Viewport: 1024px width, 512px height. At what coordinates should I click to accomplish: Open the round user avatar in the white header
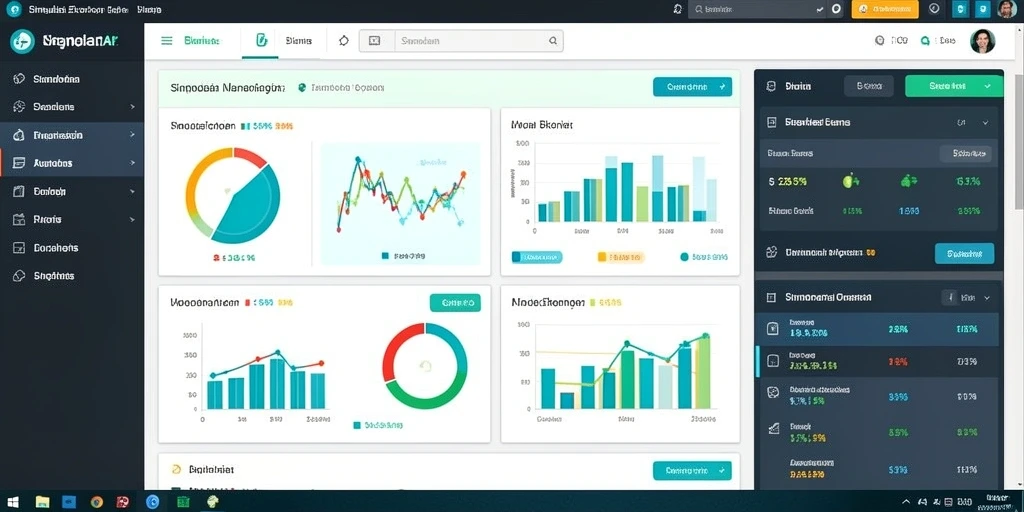pos(982,40)
